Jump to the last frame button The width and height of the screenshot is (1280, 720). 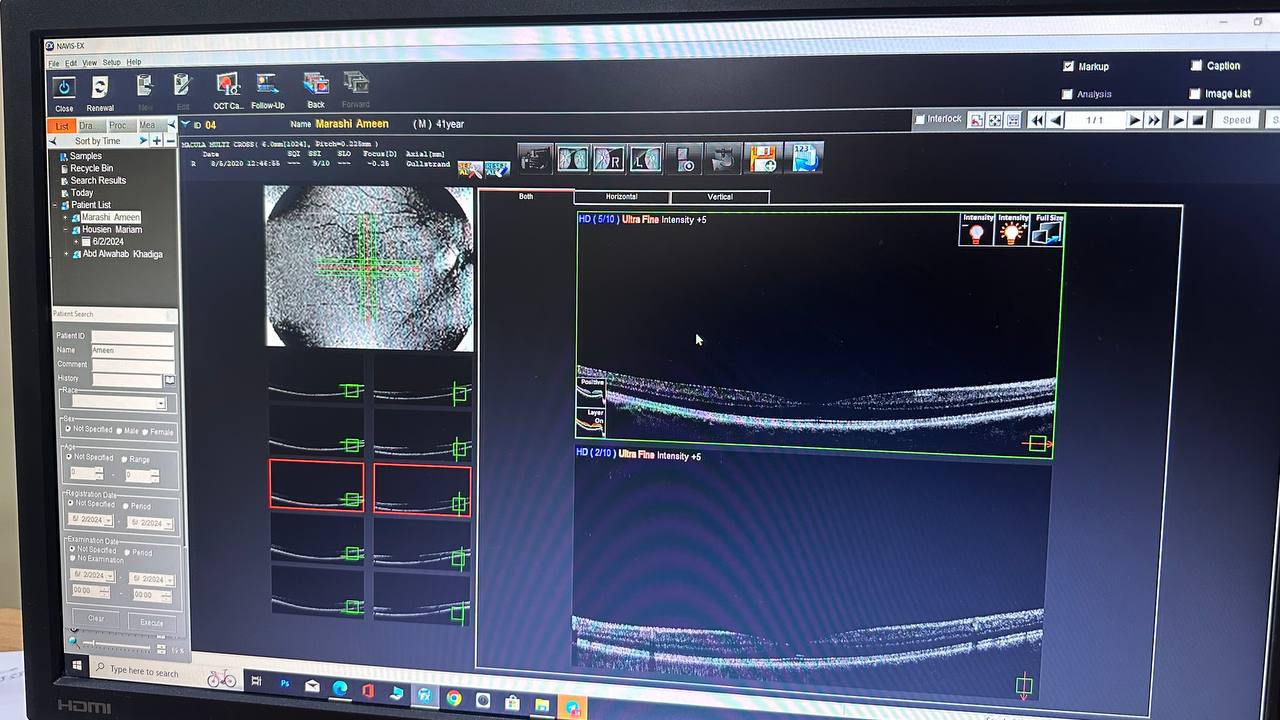pos(1154,120)
